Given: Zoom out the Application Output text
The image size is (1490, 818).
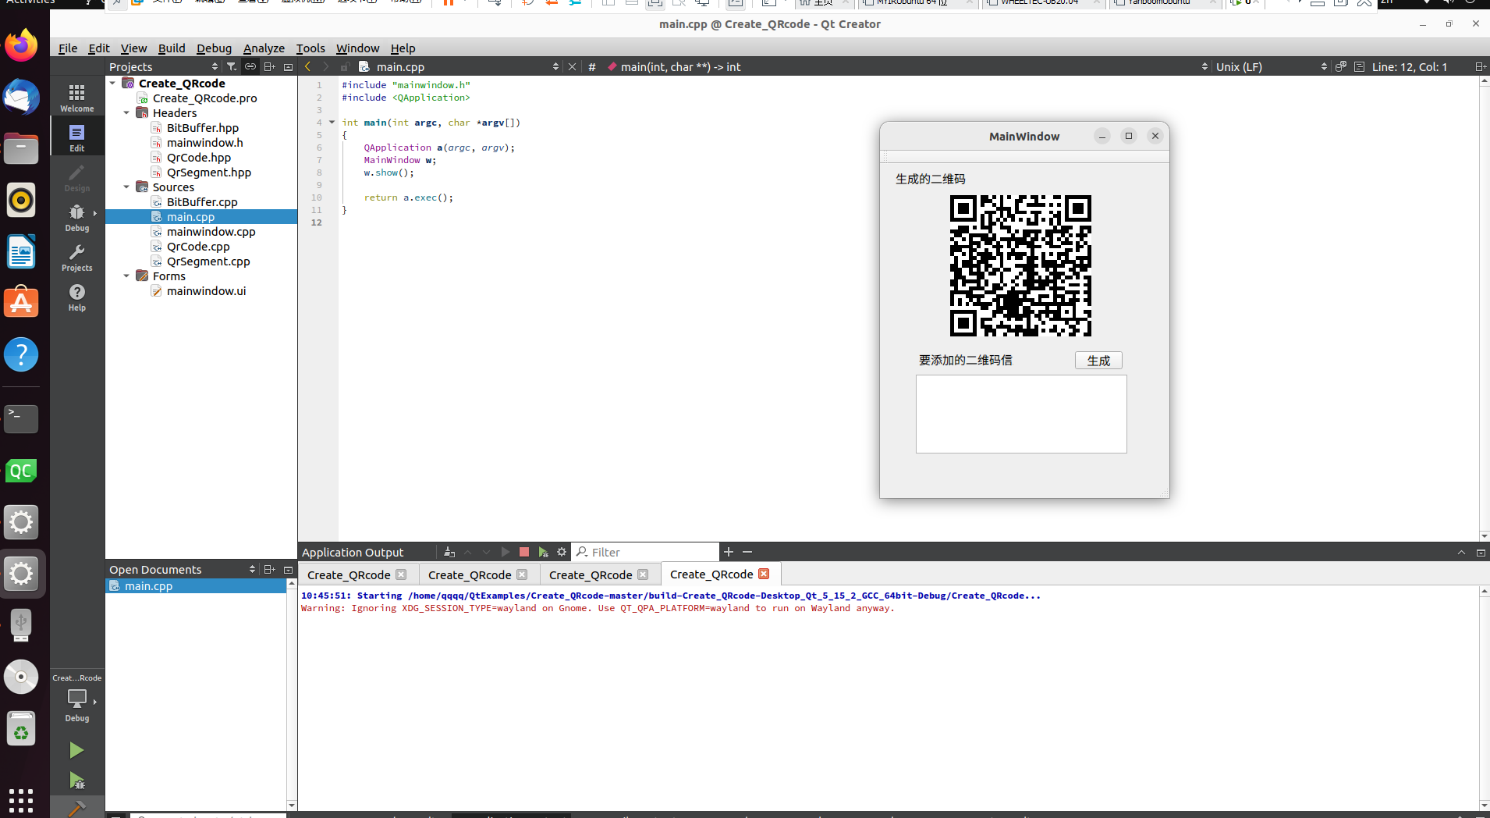Looking at the screenshot, I should point(747,552).
